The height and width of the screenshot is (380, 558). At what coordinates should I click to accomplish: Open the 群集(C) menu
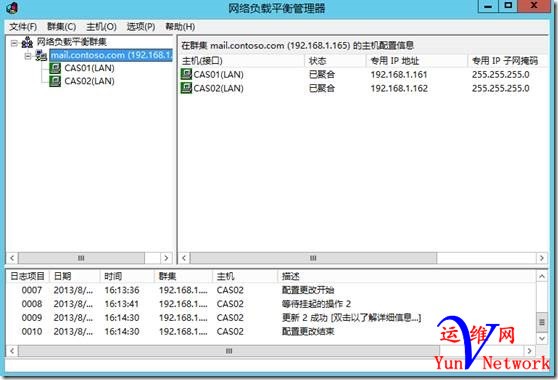(61, 27)
